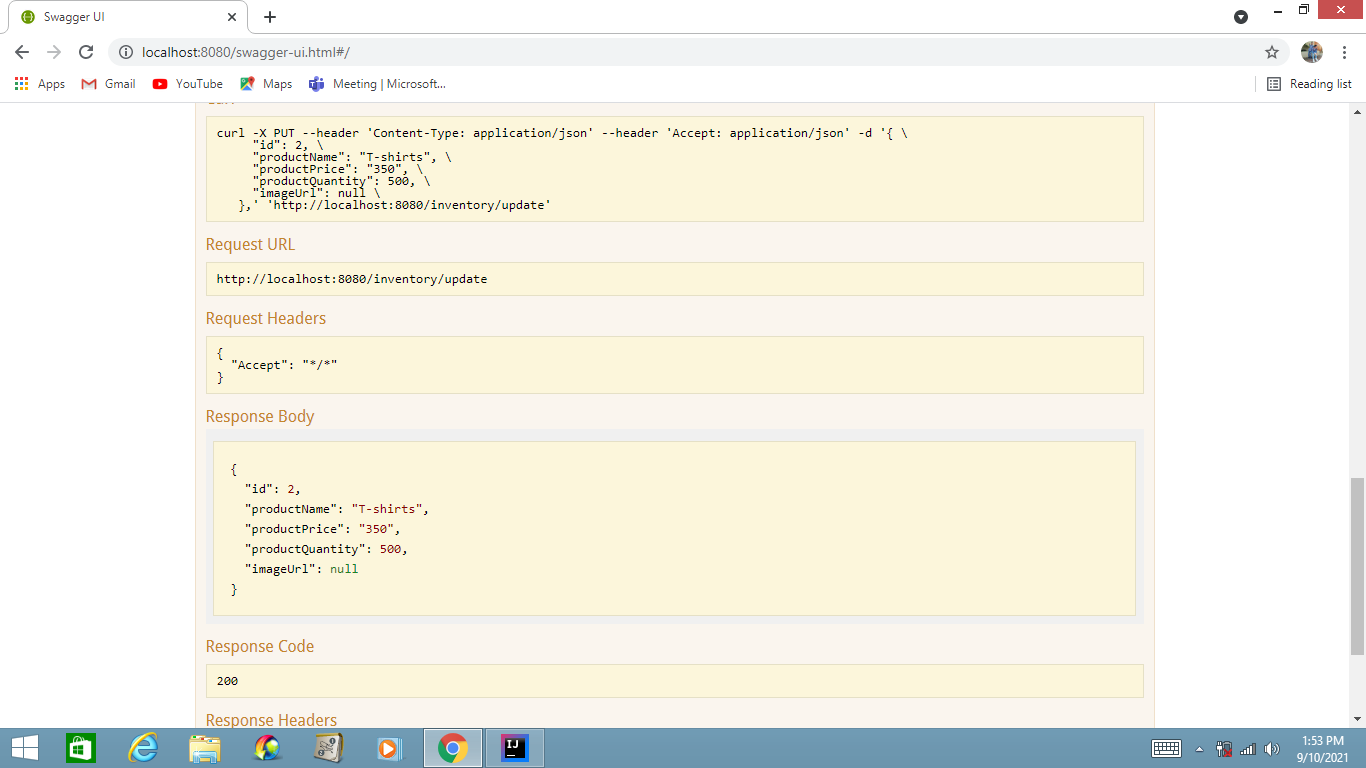Click "productName" in the Response Body
Screen dimensions: 1366x768
click(291, 509)
